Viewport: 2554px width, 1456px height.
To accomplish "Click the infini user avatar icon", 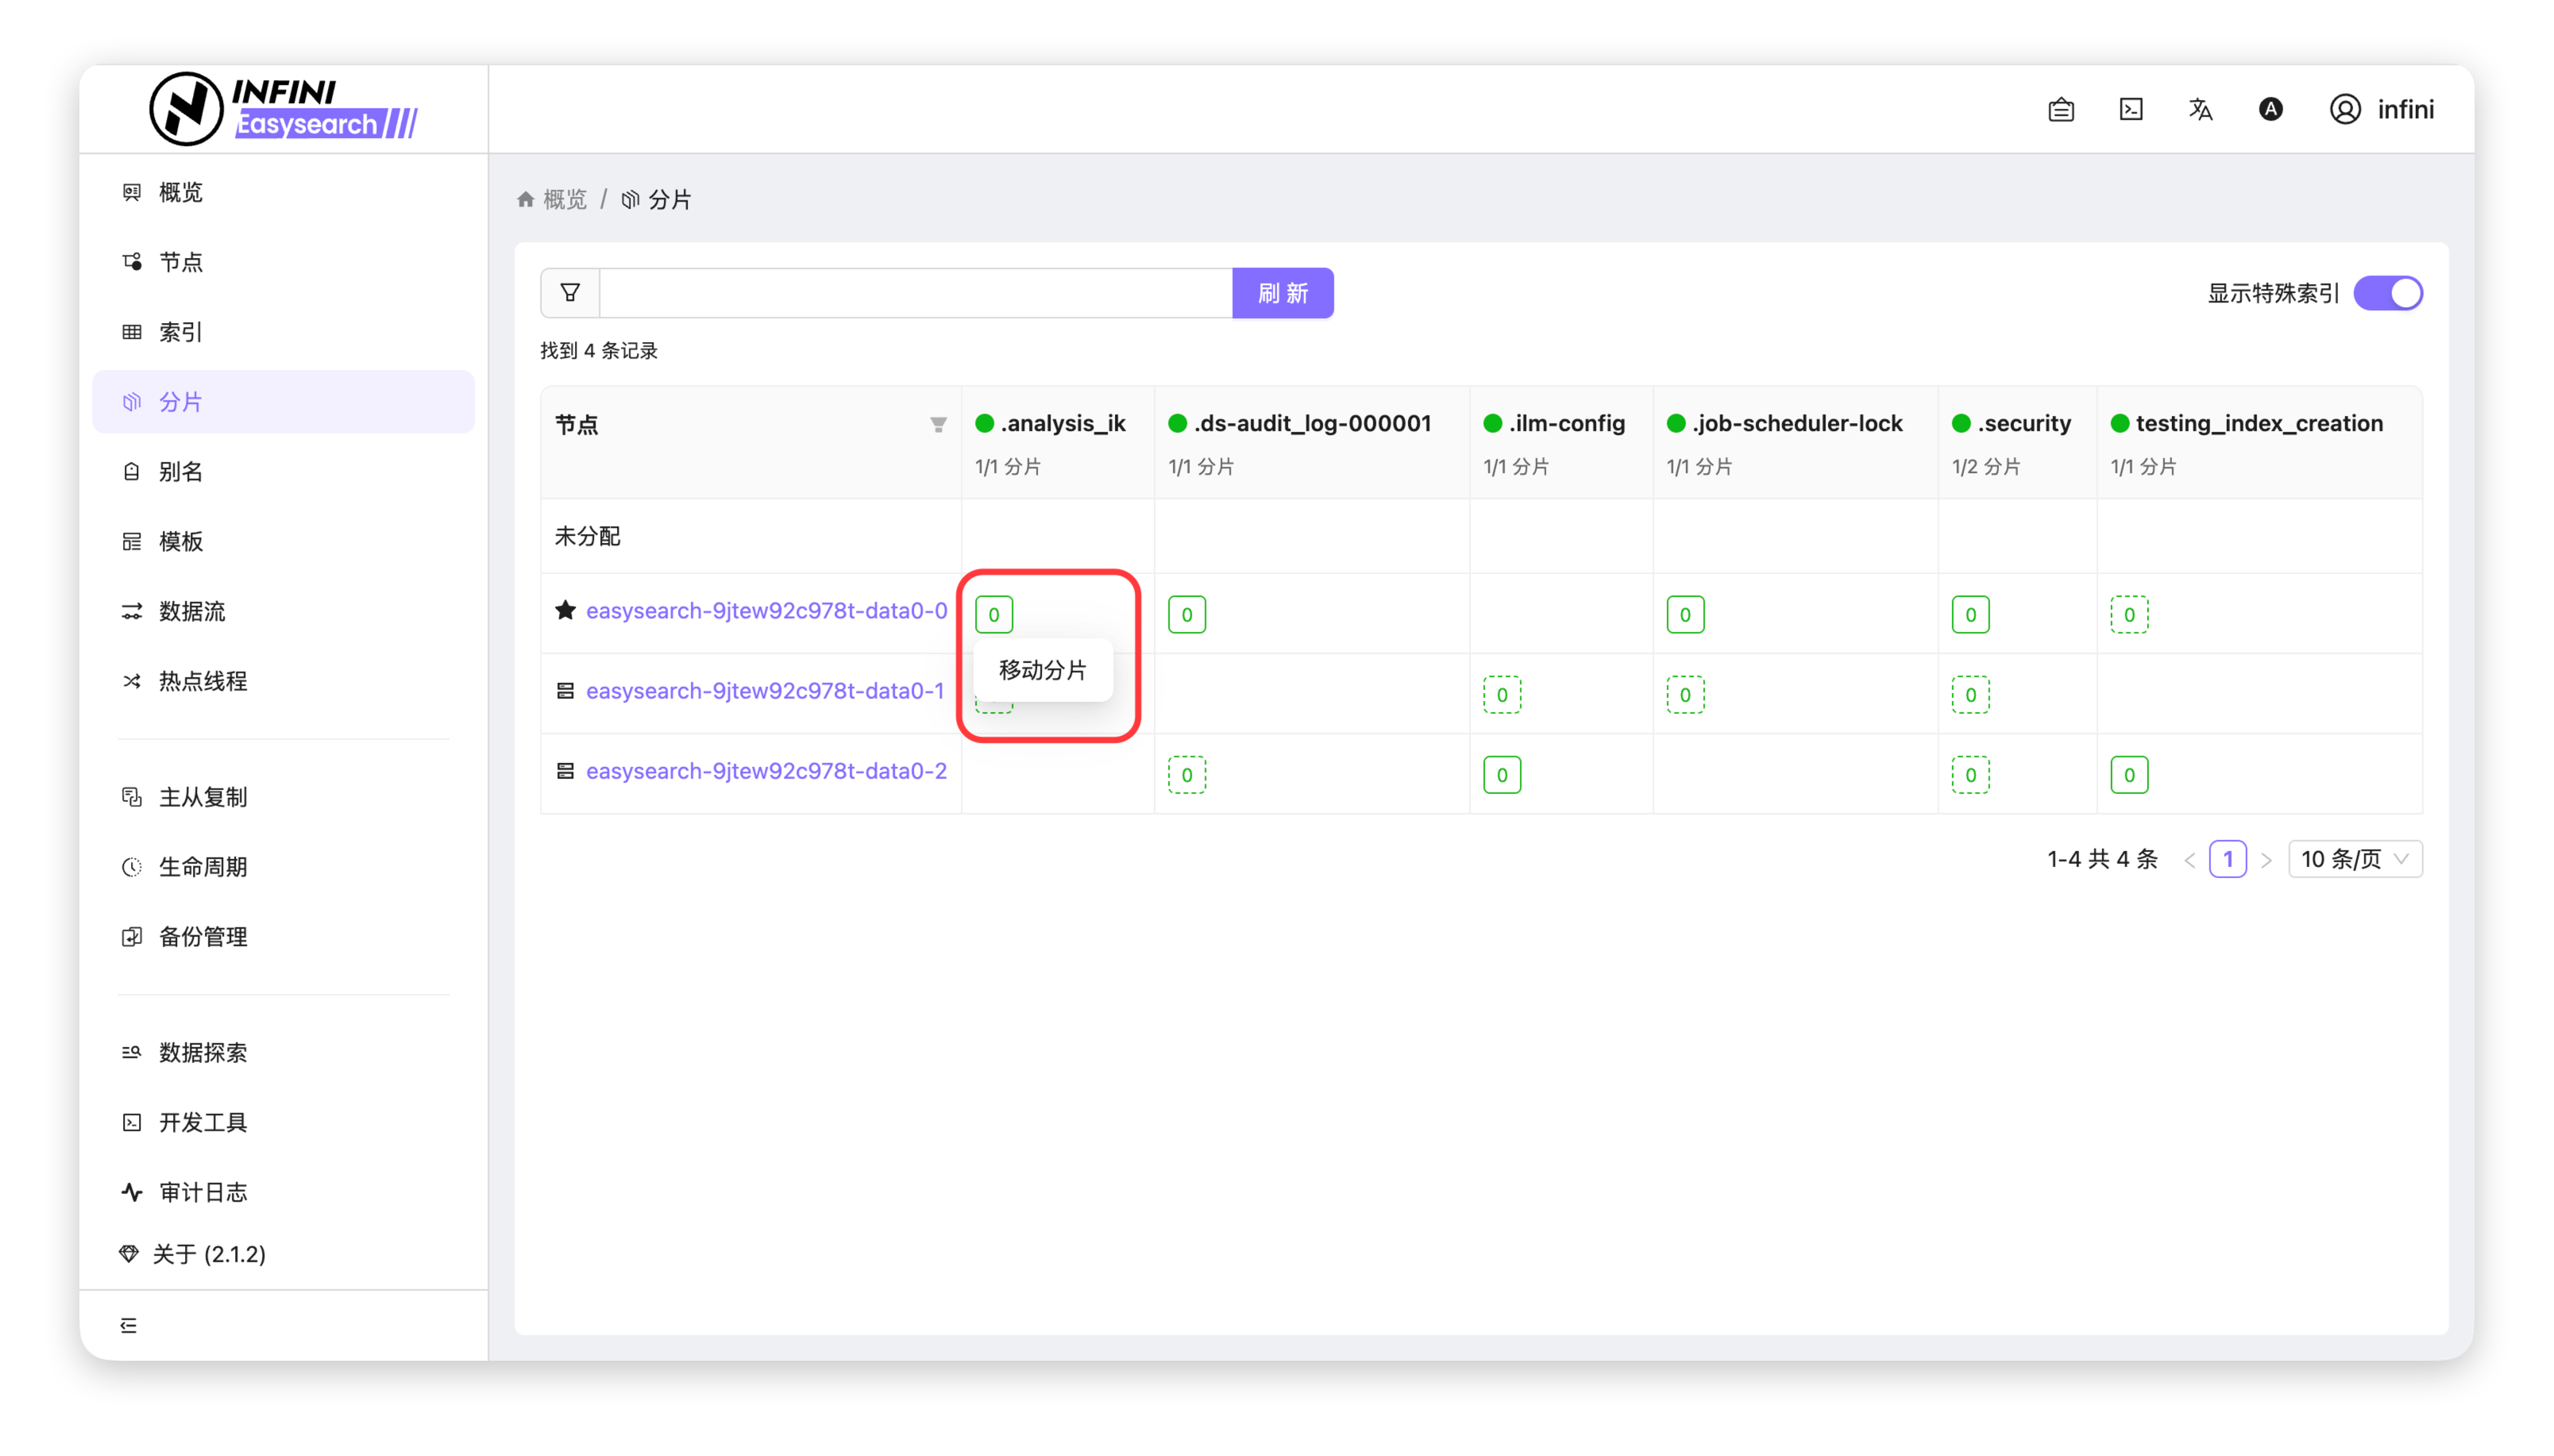I will pos(2345,109).
